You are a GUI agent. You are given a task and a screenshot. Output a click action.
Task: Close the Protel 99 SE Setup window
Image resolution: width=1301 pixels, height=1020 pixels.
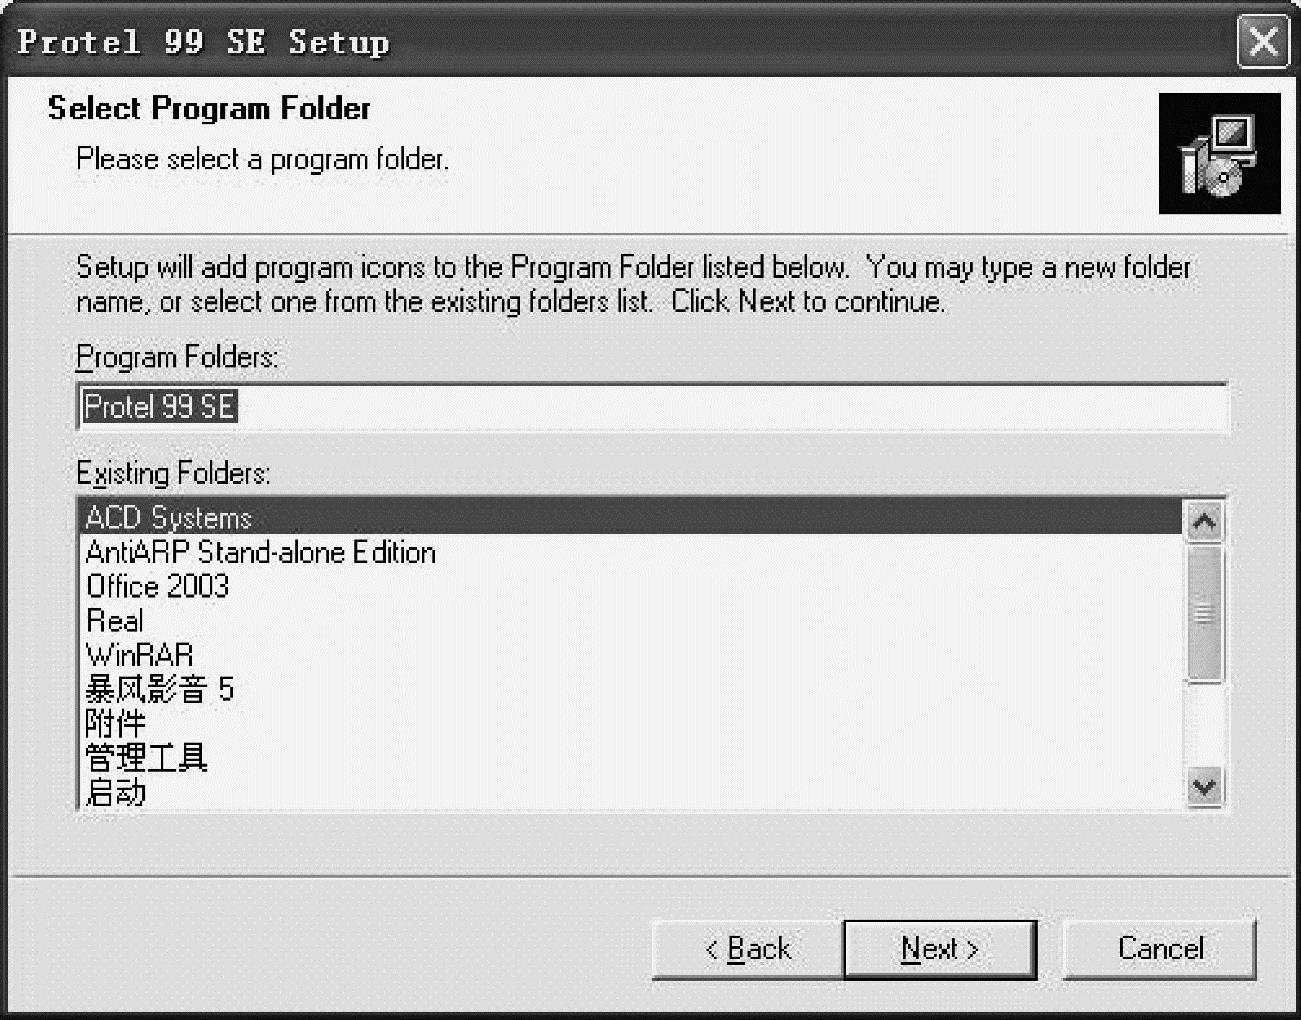(x=1263, y=42)
